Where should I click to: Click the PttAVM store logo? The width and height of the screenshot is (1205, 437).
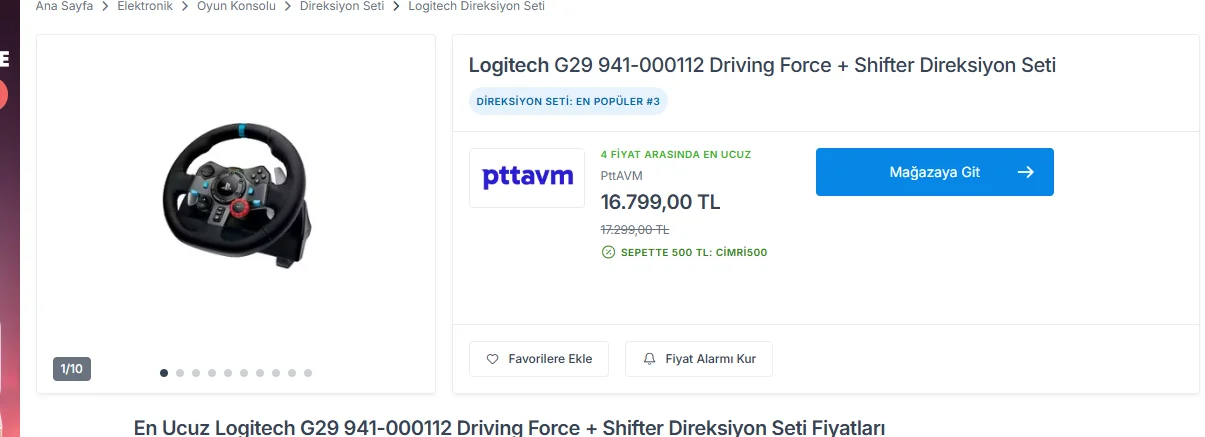click(x=527, y=178)
